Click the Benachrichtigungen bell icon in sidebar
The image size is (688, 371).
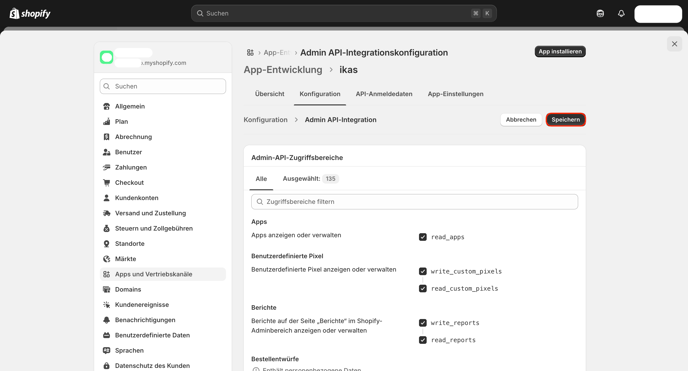click(106, 320)
